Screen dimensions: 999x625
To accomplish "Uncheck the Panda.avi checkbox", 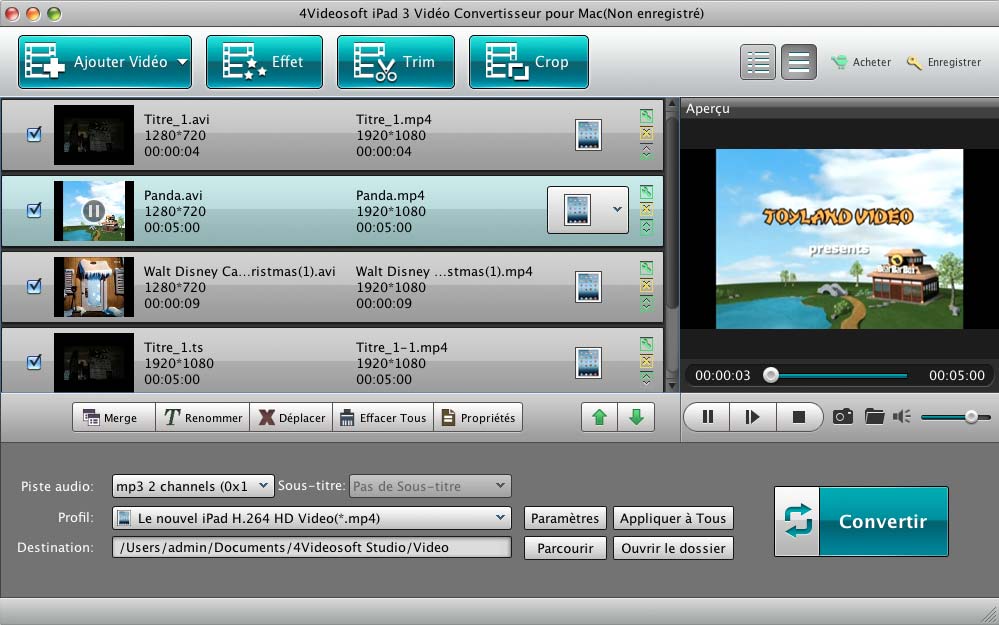I will pos(34,210).
